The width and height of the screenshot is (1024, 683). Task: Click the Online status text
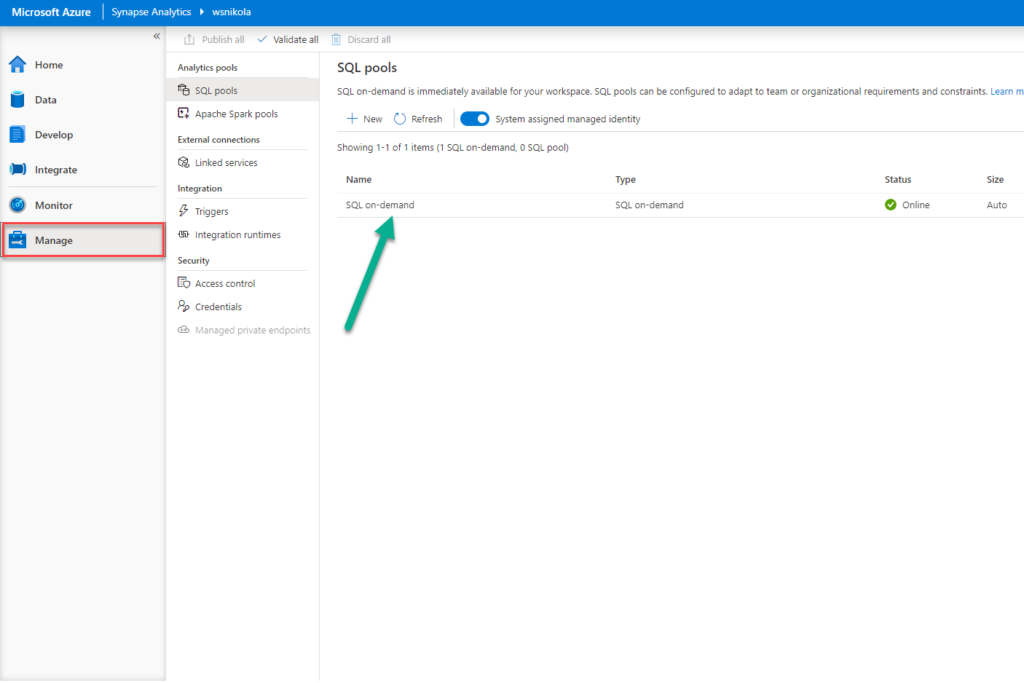click(916, 204)
